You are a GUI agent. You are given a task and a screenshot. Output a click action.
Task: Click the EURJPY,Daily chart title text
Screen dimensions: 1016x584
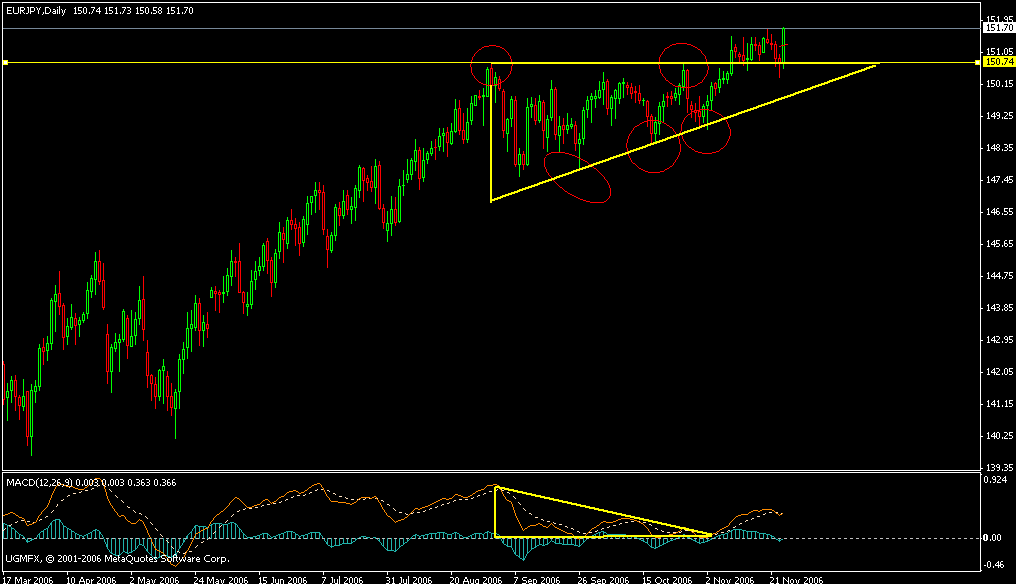tap(36, 10)
